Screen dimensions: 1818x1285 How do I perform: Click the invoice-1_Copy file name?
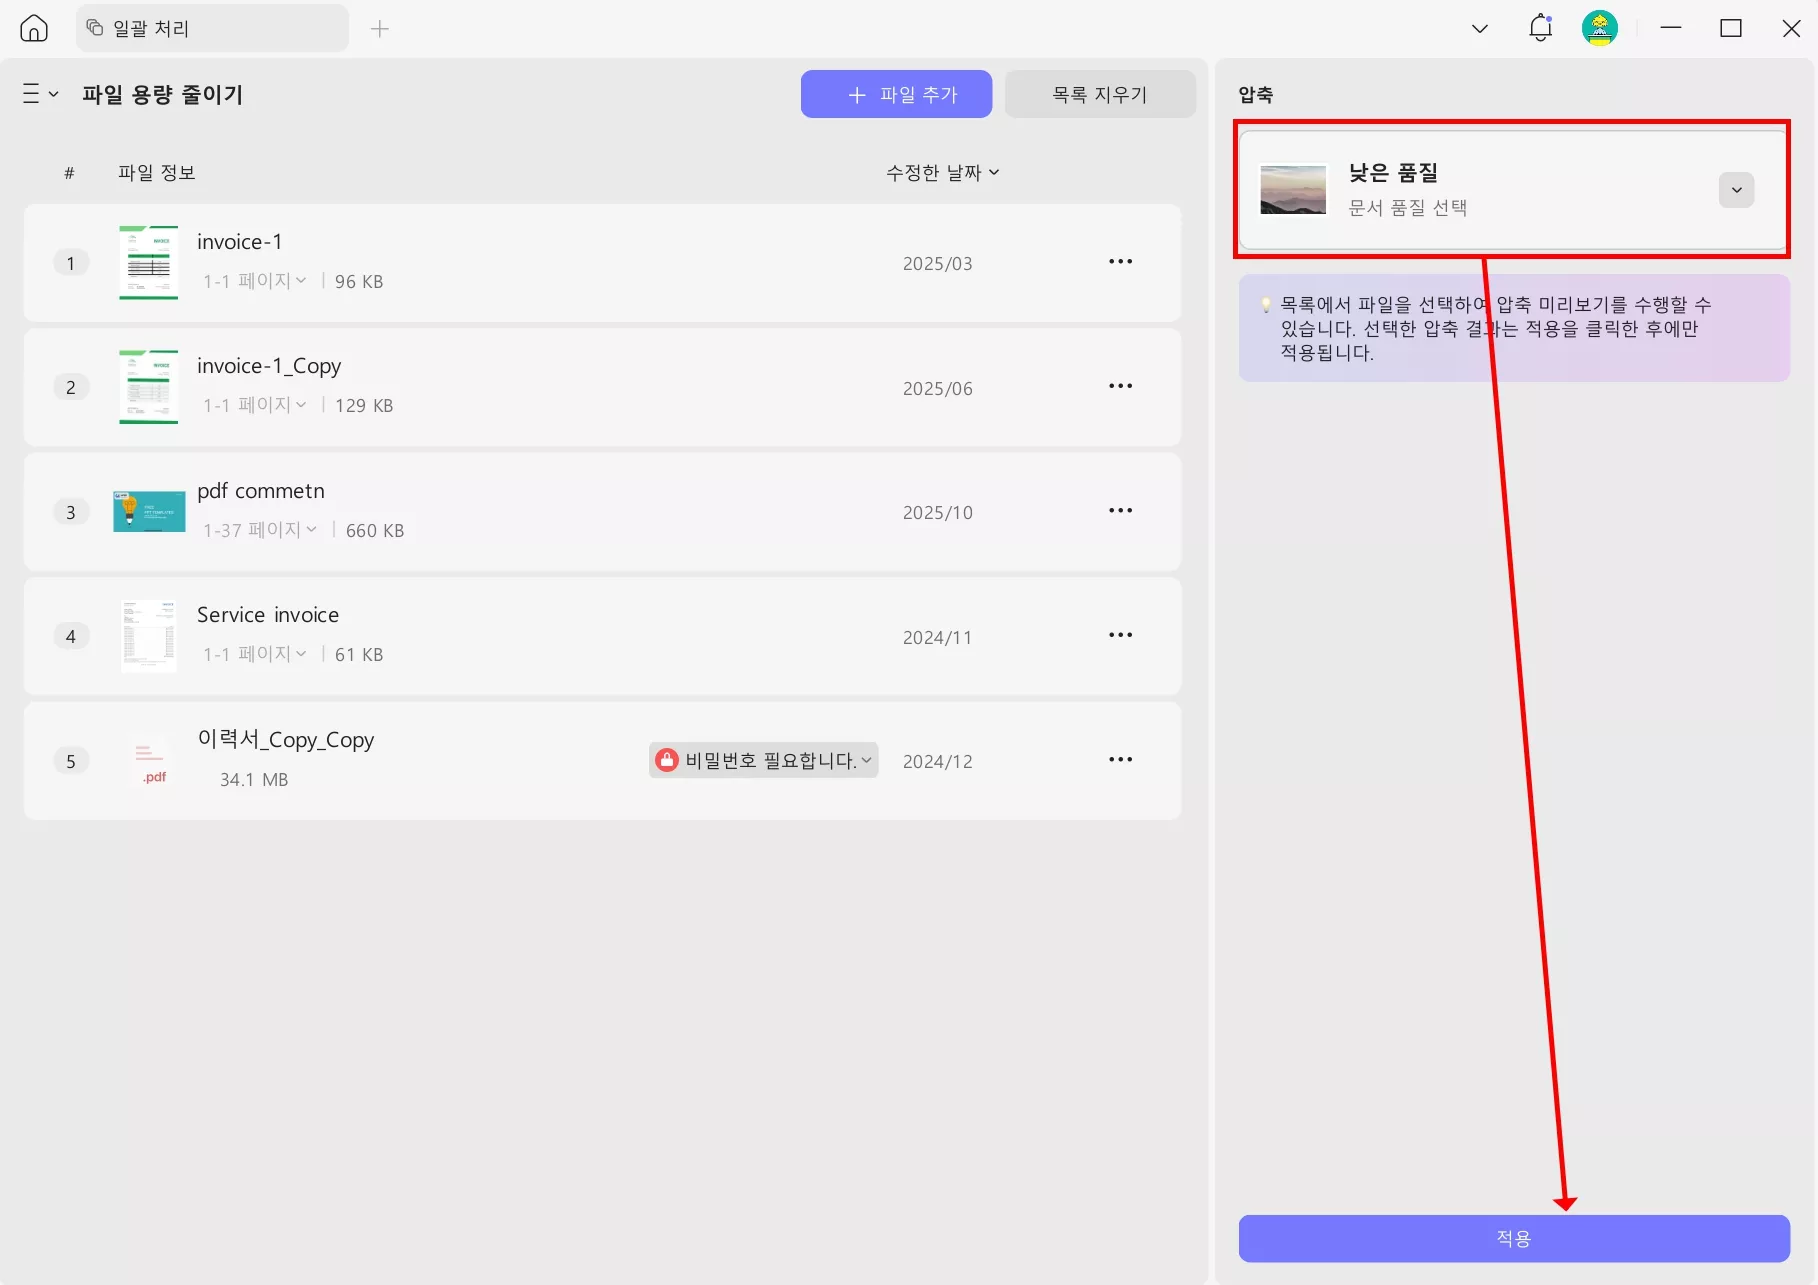click(269, 366)
